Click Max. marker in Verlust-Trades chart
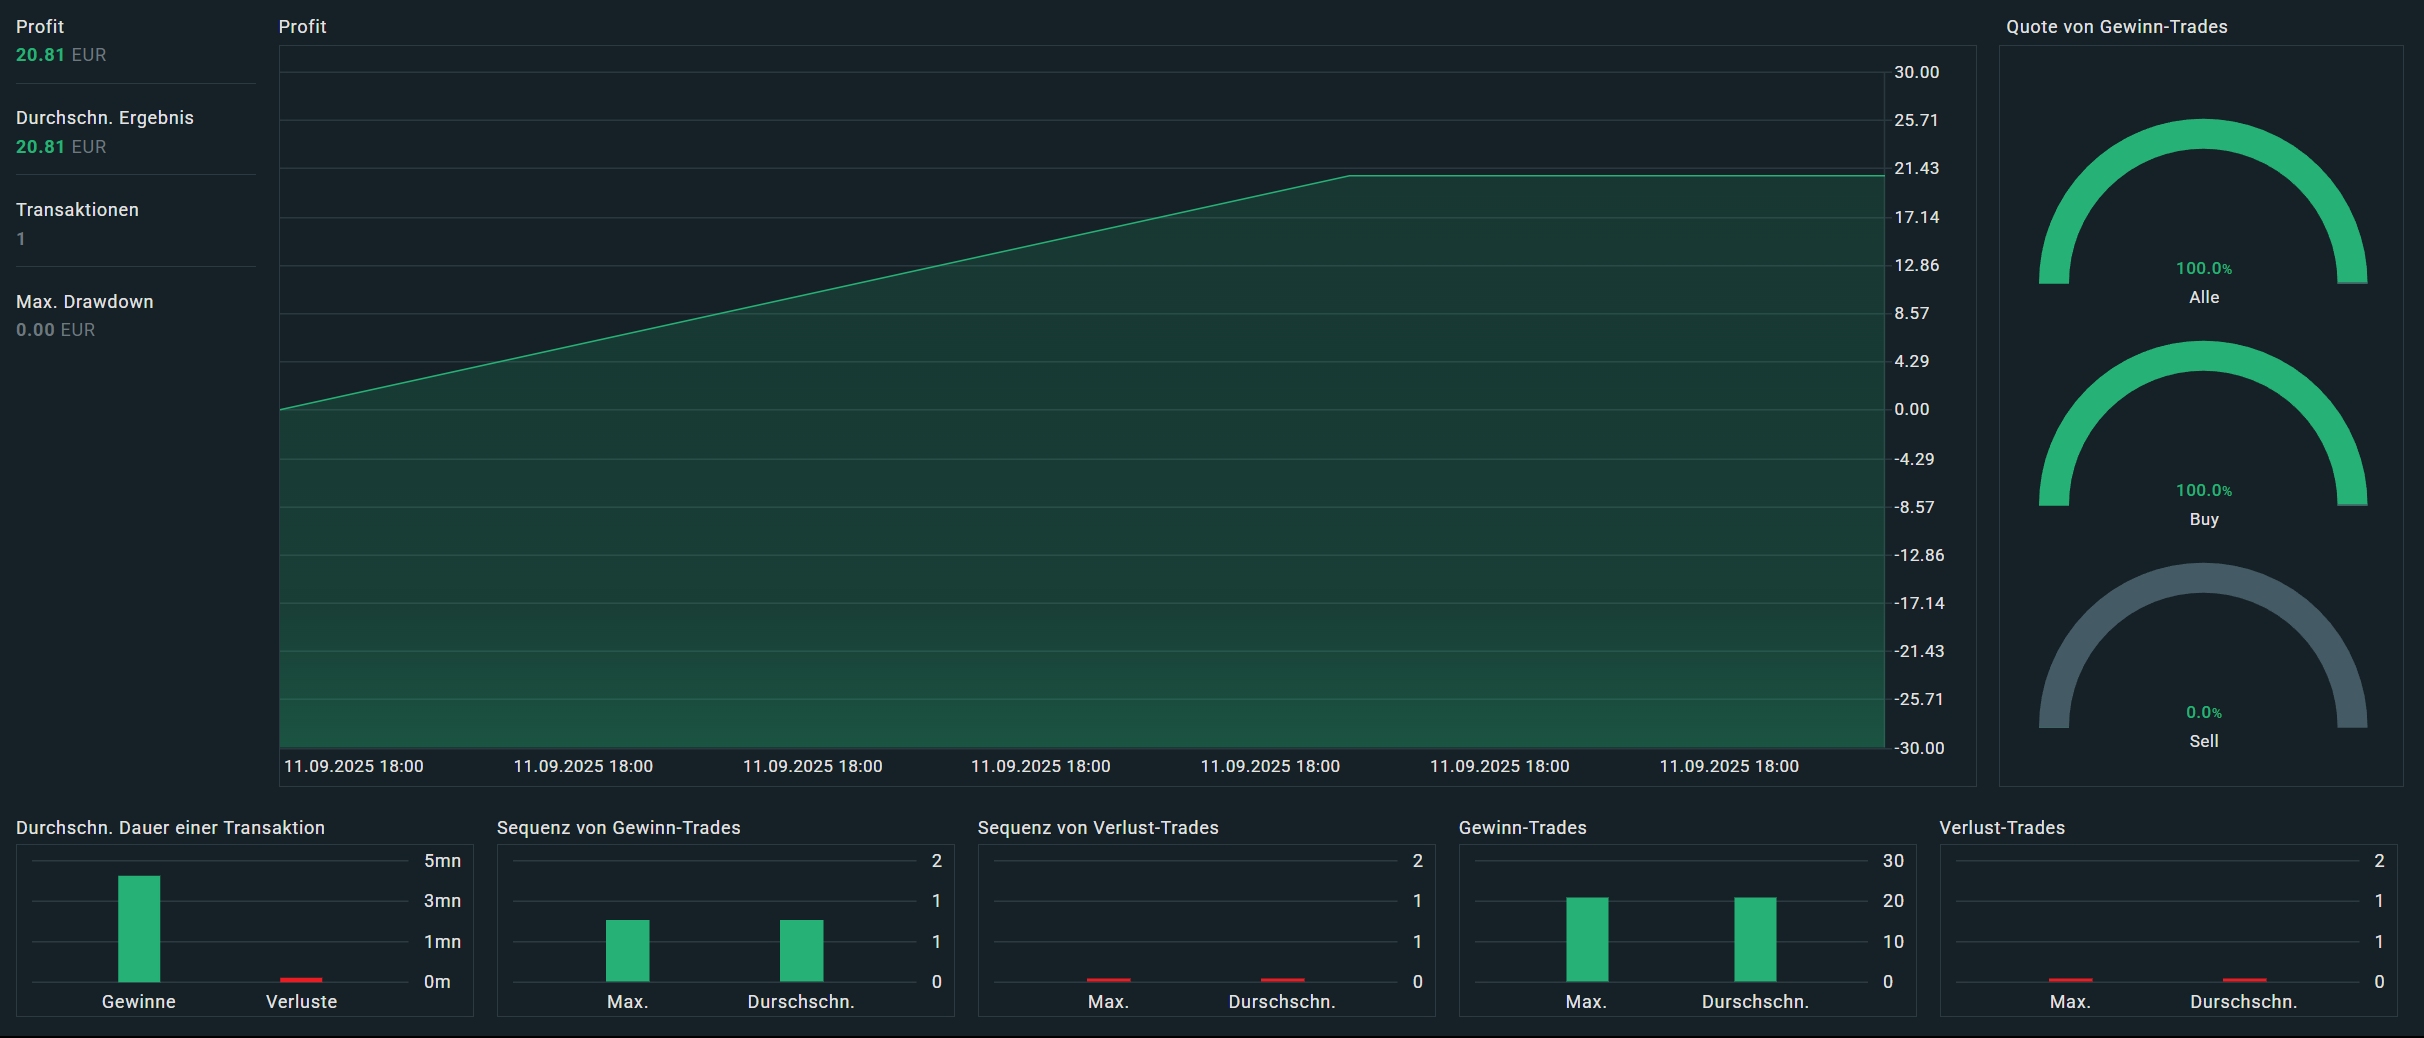The image size is (2424, 1038). click(x=2070, y=979)
